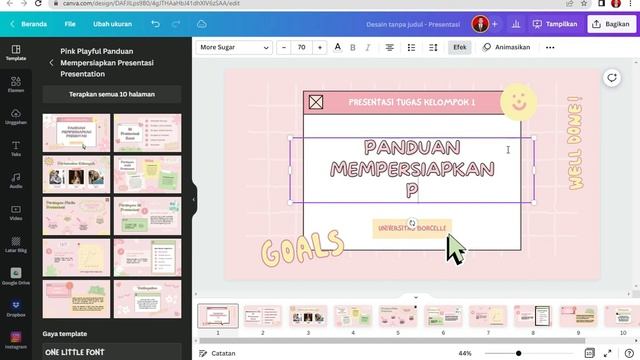Click Terapkan semua 10 halaman

click(x=112, y=94)
